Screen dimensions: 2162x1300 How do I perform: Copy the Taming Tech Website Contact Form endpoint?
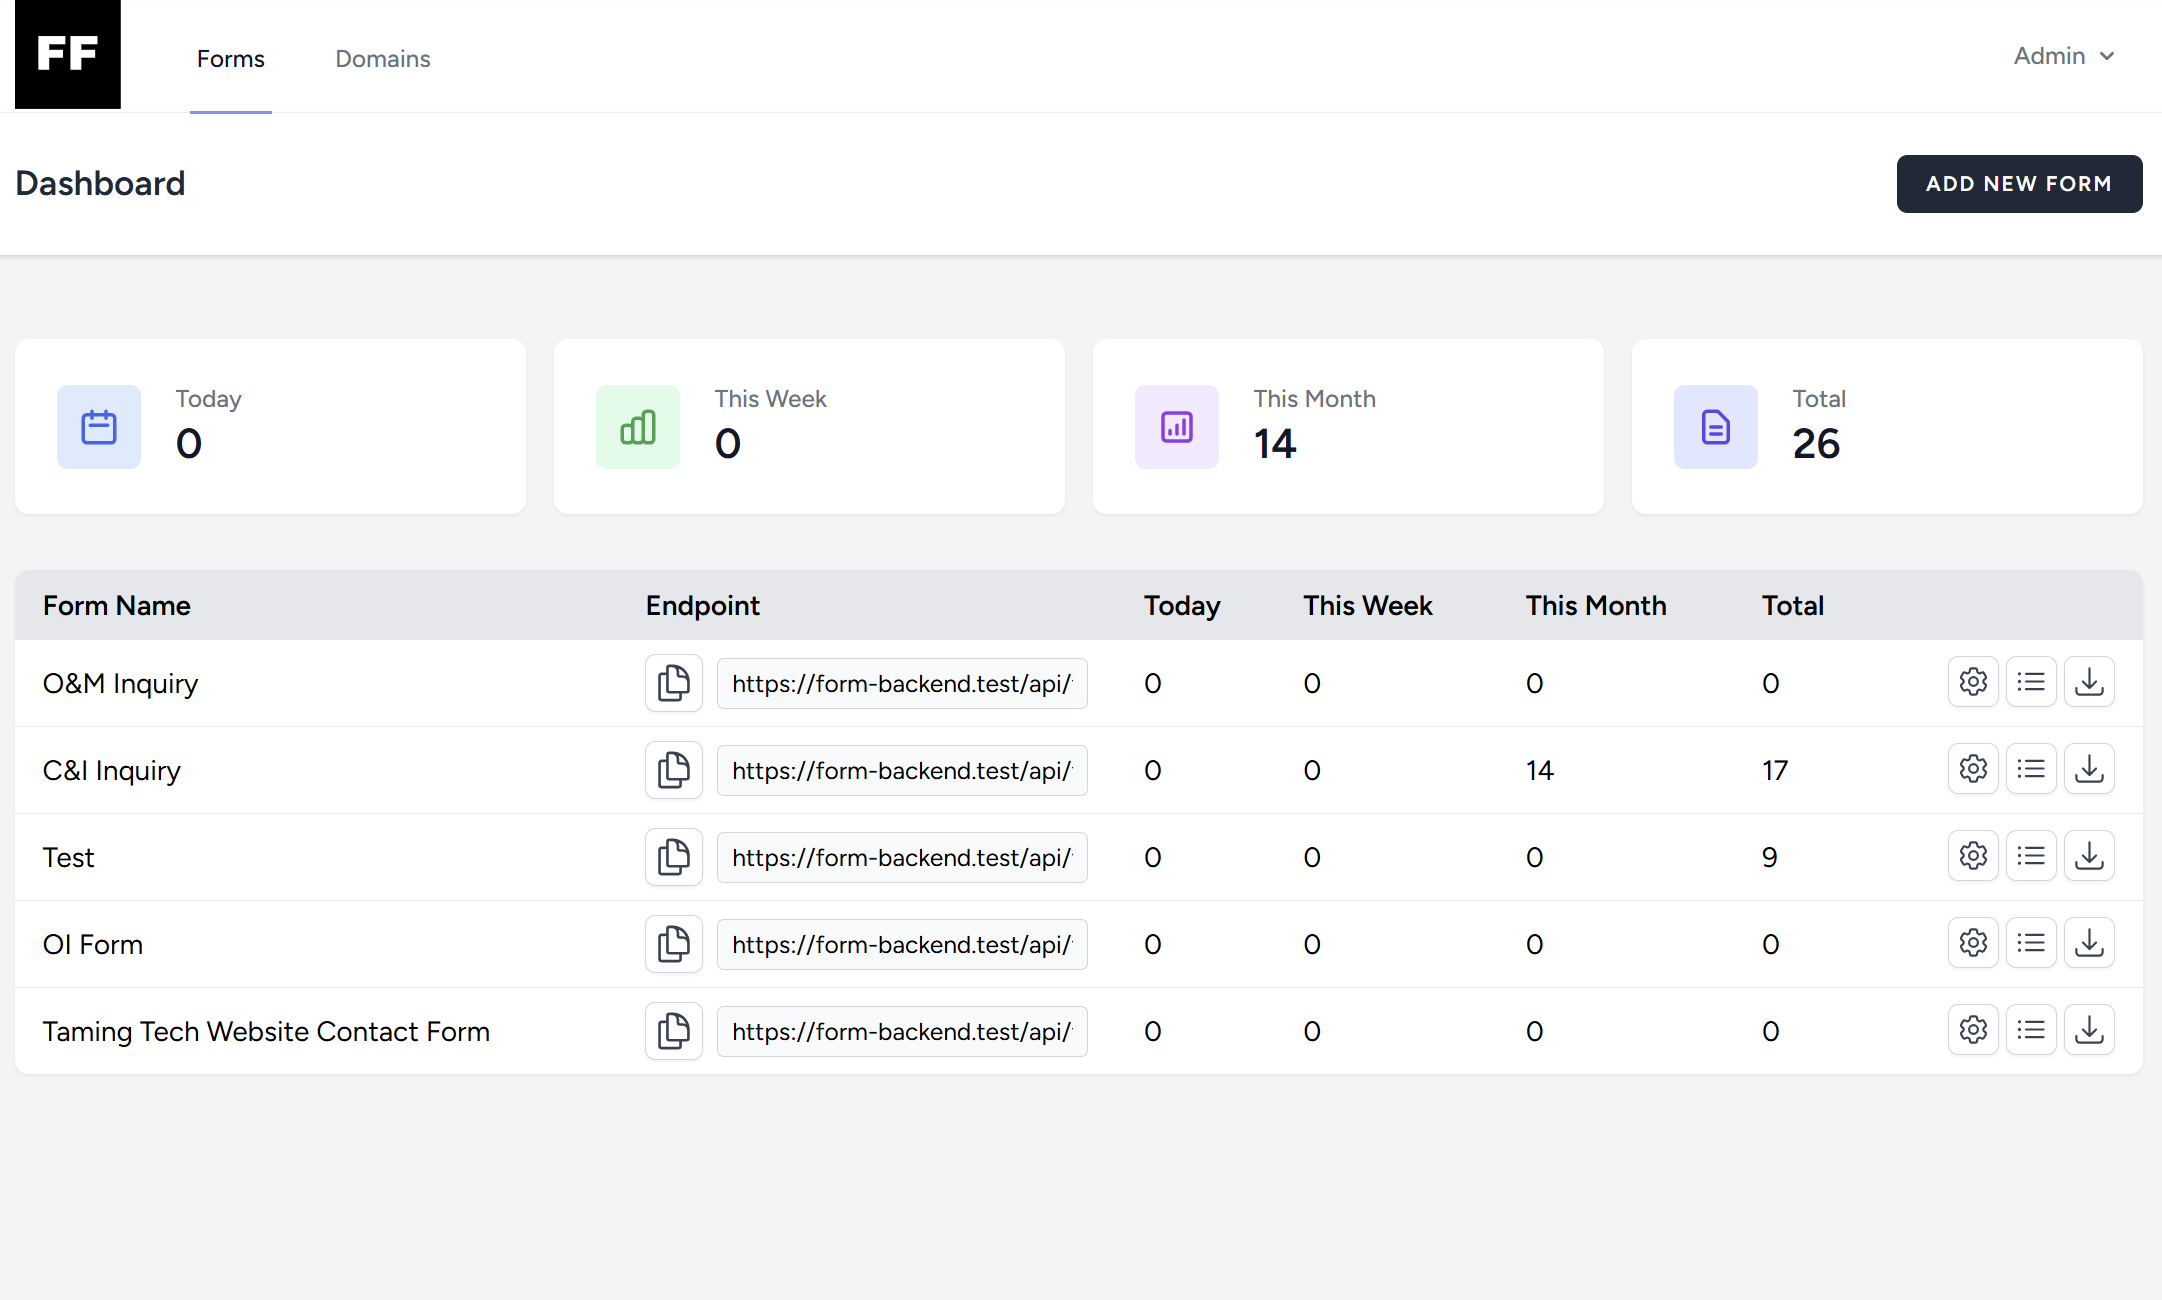[673, 1031]
